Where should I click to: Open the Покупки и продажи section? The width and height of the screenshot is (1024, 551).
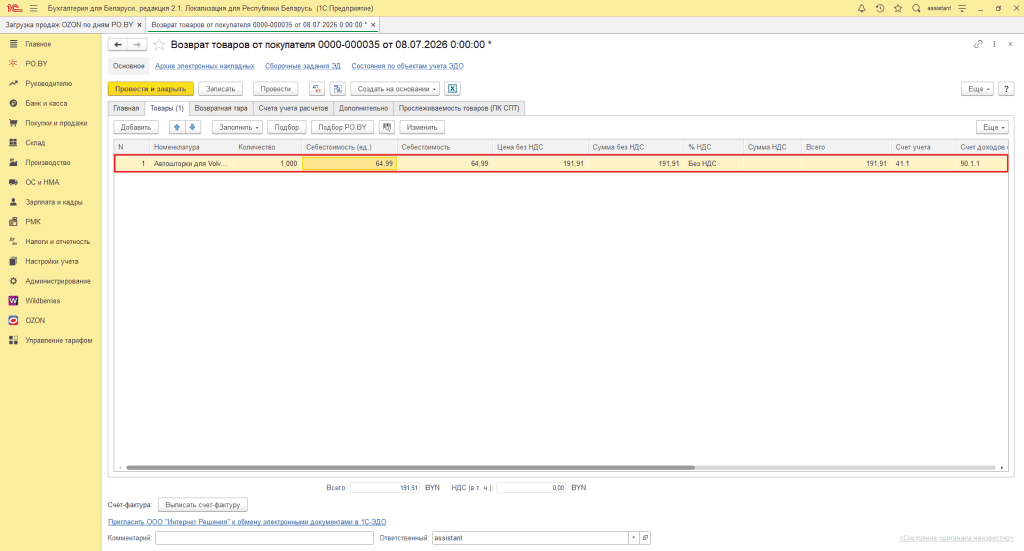[x=56, y=123]
